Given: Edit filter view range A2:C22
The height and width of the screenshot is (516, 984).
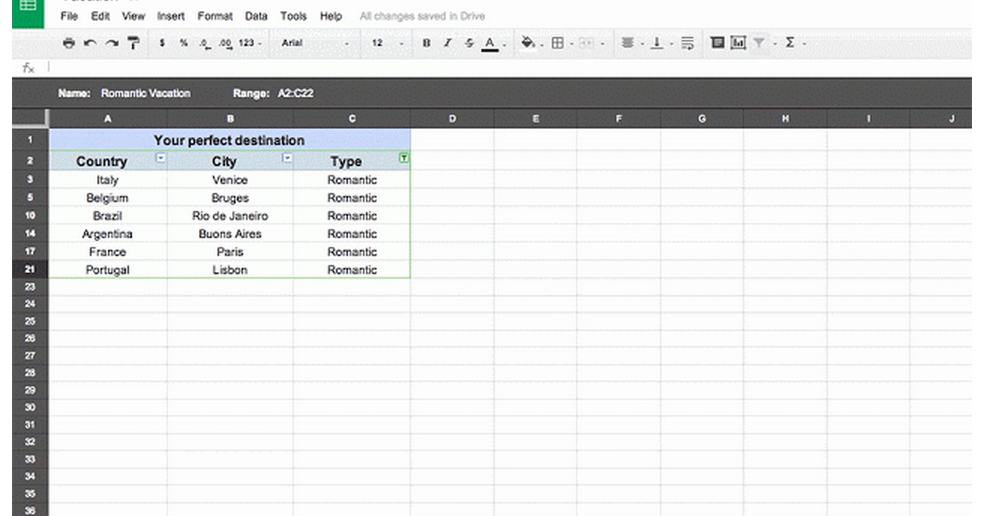Looking at the screenshot, I should (296, 93).
